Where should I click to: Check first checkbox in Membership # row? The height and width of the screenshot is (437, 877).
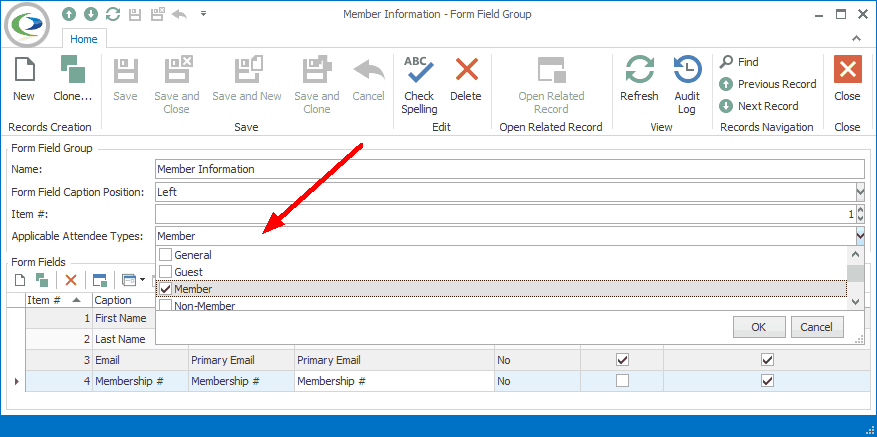pos(622,381)
